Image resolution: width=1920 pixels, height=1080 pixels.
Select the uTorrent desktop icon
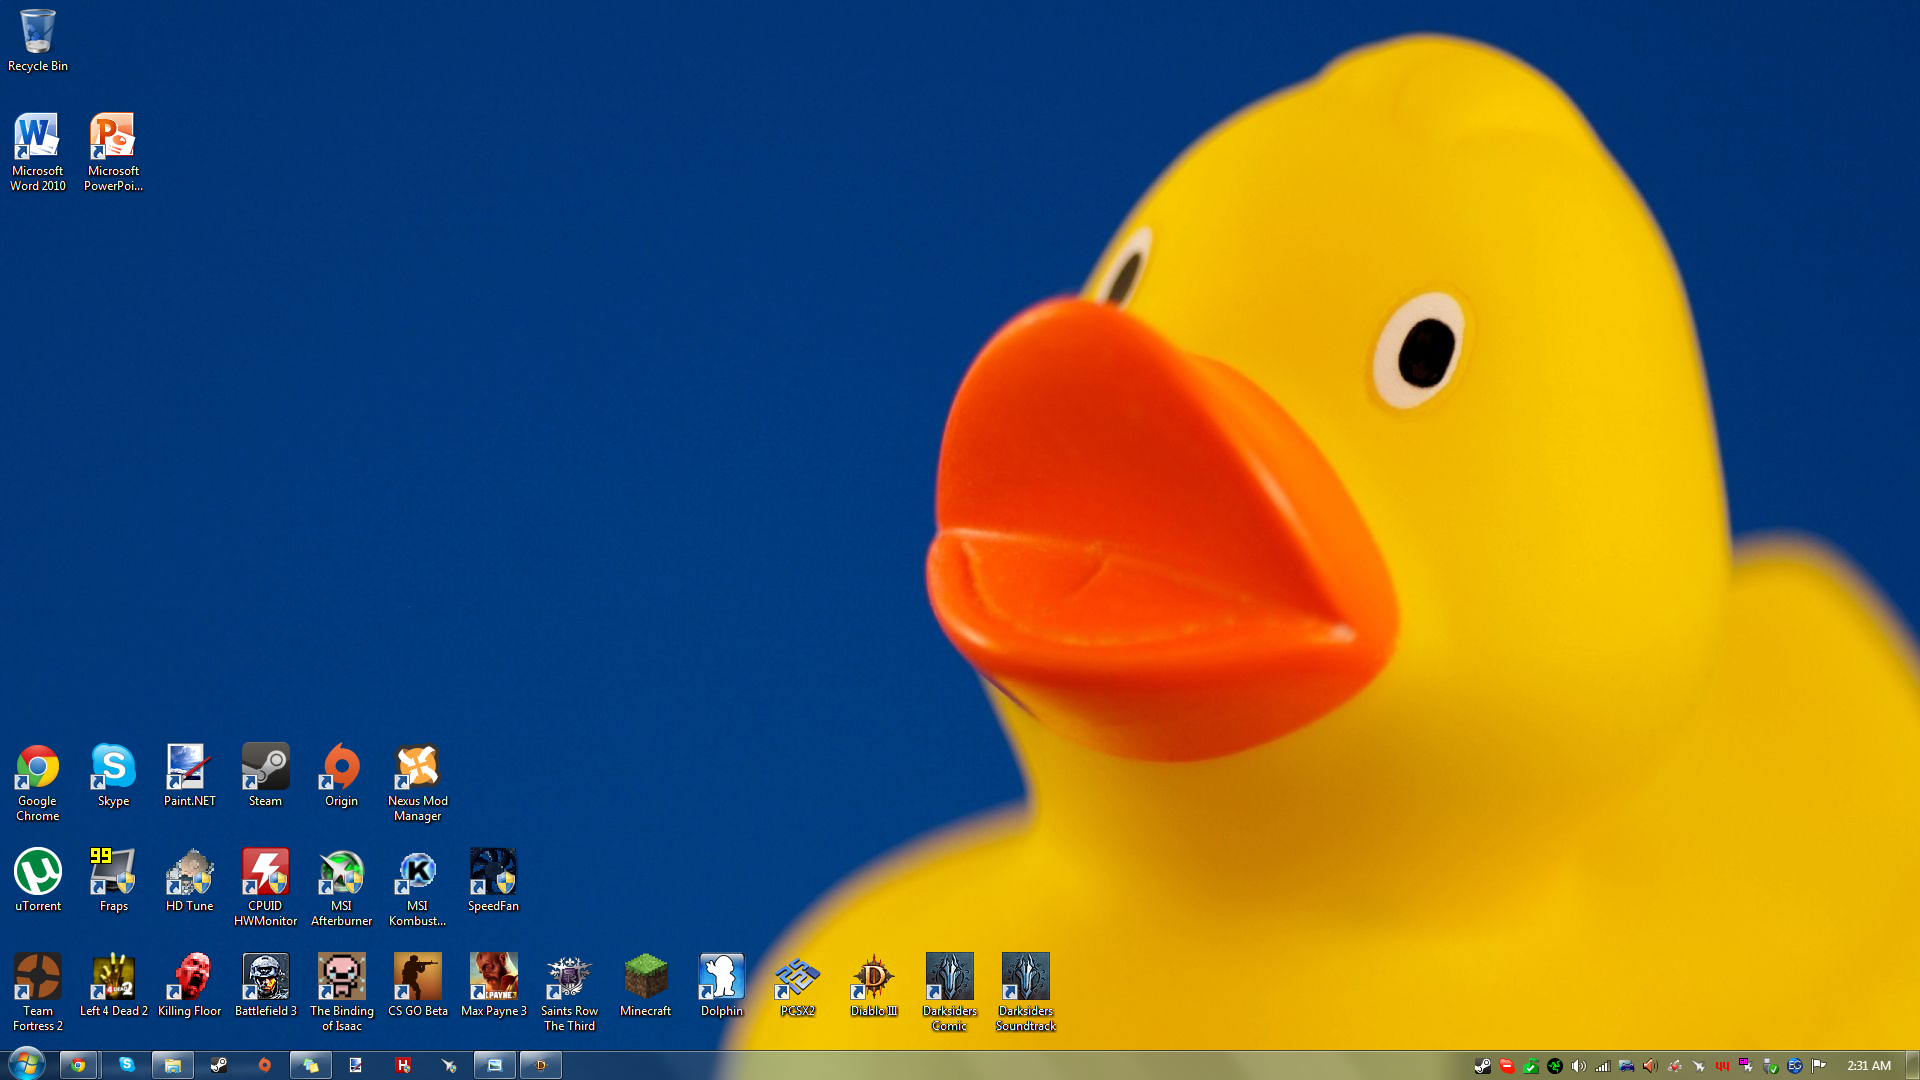tap(38, 873)
